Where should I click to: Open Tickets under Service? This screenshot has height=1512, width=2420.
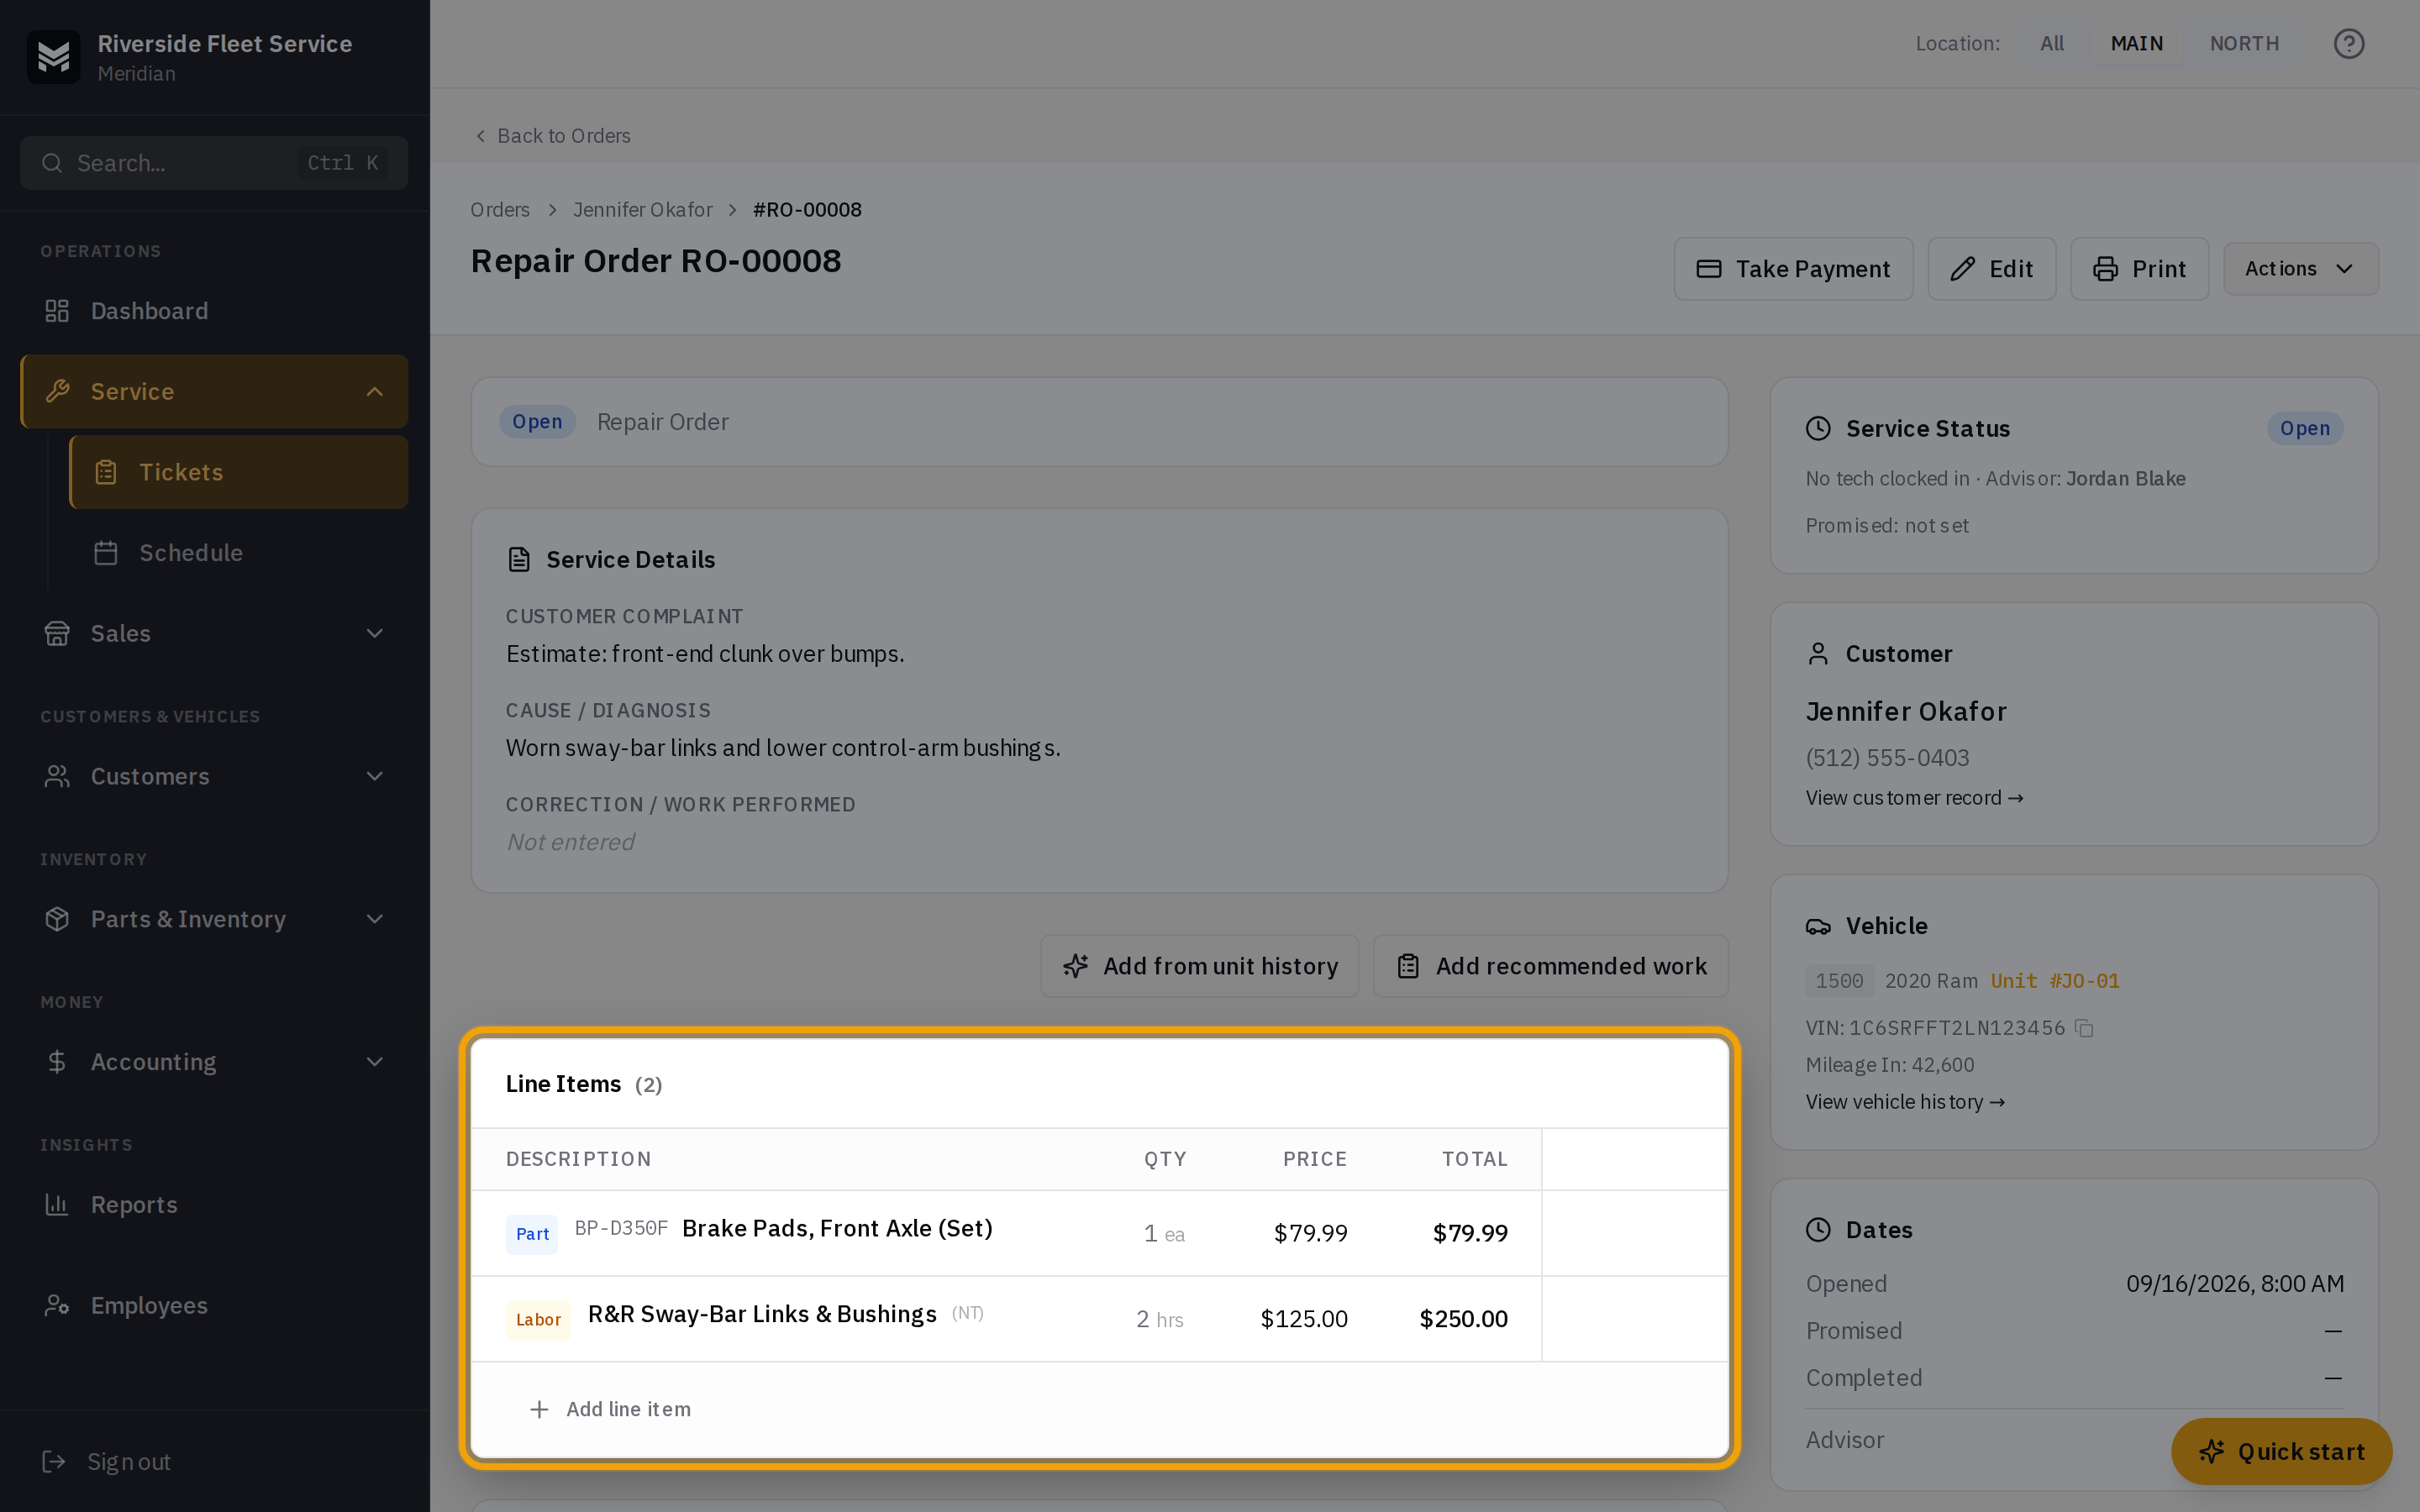239,472
